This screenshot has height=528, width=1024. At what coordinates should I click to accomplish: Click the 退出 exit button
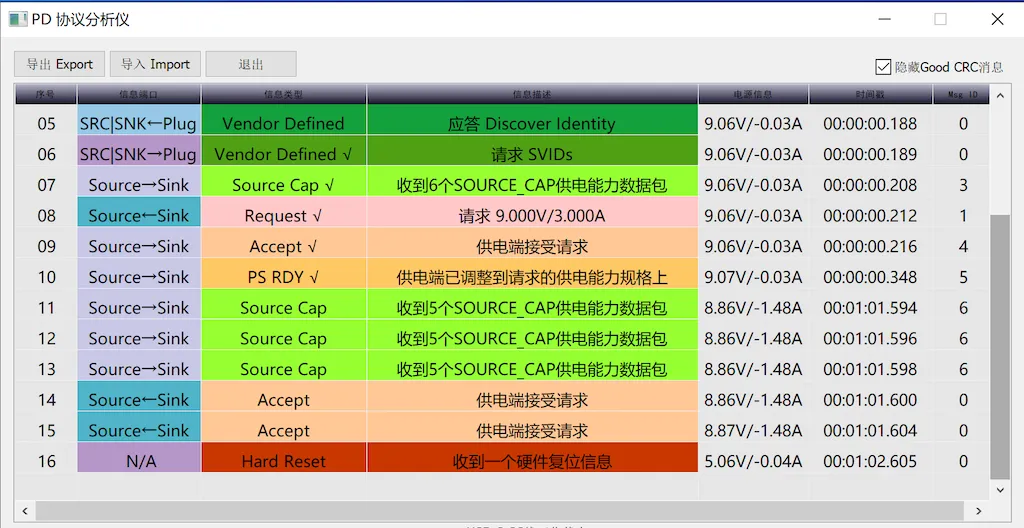251,64
